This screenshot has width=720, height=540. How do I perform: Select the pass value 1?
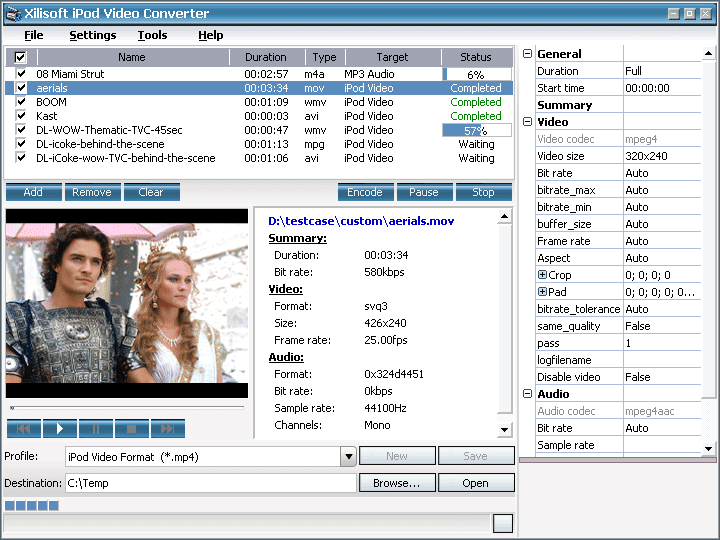coord(662,343)
